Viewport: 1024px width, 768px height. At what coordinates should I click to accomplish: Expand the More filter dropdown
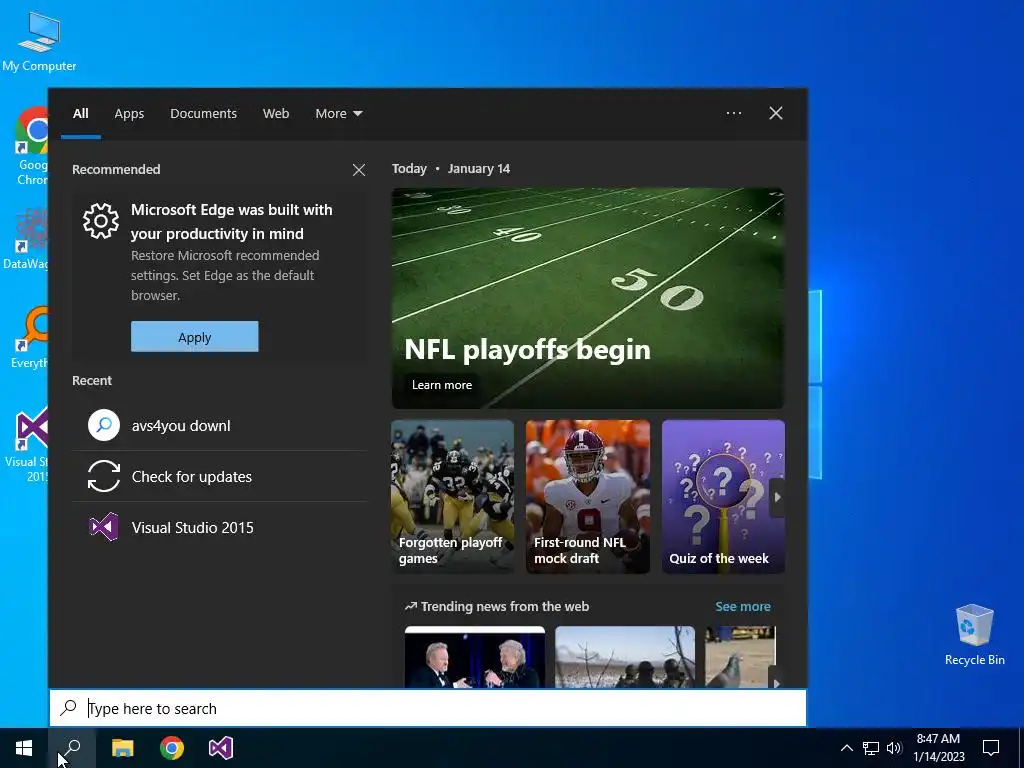click(x=338, y=114)
